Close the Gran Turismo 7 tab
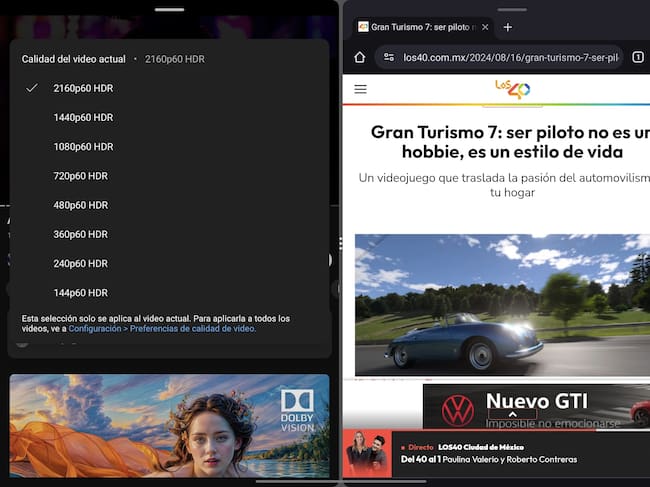This screenshot has height=487, width=650. [x=485, y=27]
